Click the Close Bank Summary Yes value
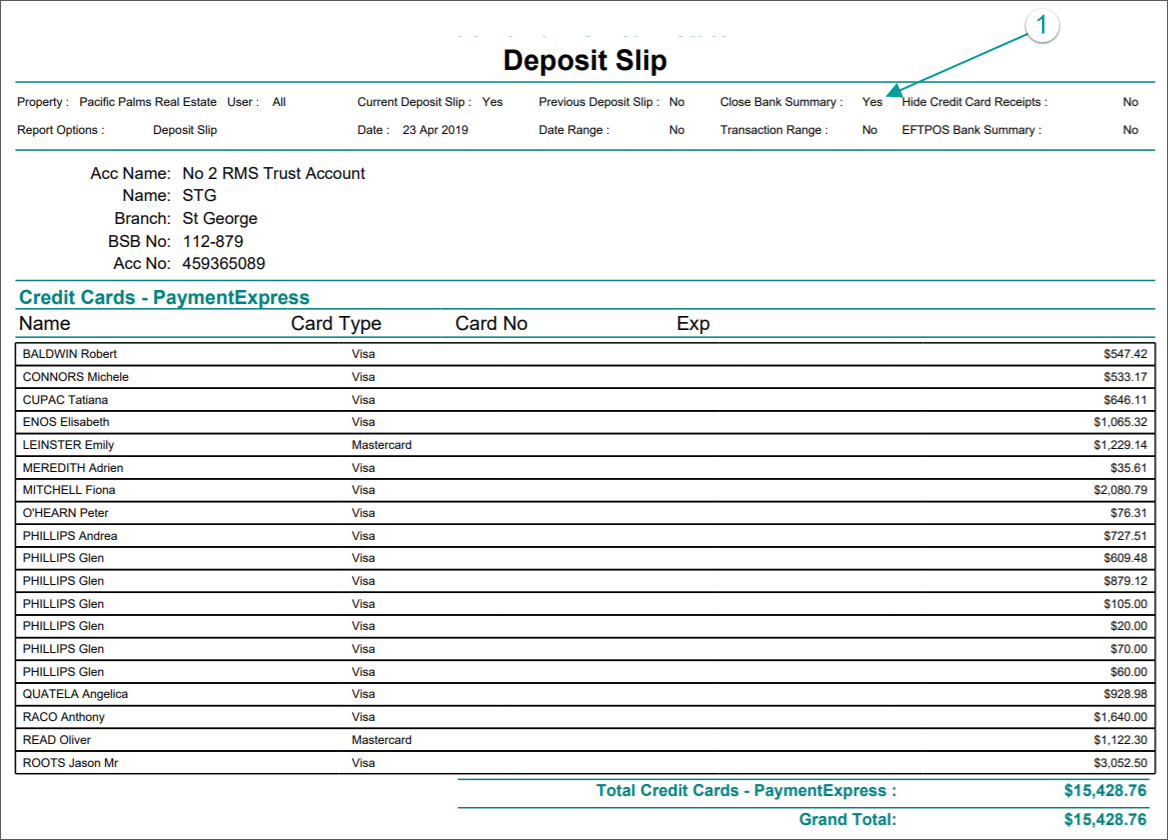 click(872, 102)
